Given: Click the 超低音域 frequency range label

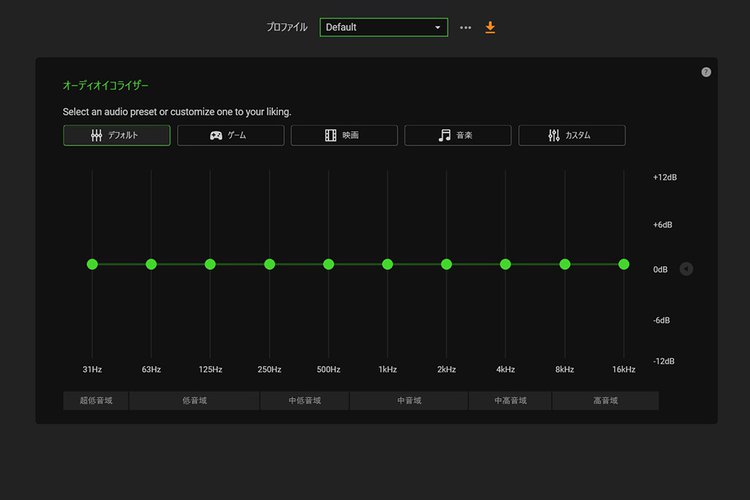Looking at the screenshot, I should tap(96, 401).
